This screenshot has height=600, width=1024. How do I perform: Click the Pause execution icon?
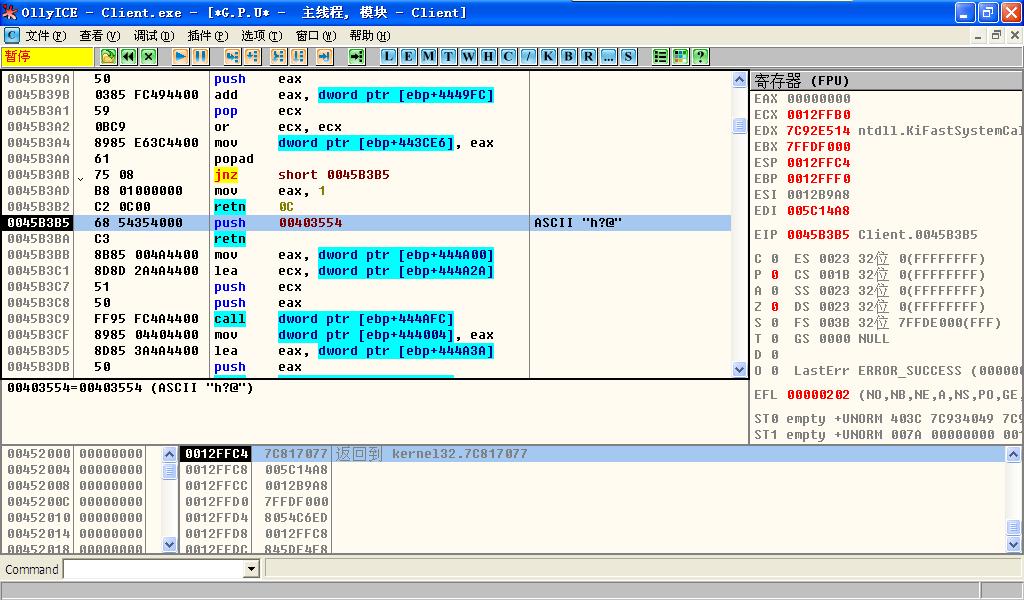[x=200, y=57]
